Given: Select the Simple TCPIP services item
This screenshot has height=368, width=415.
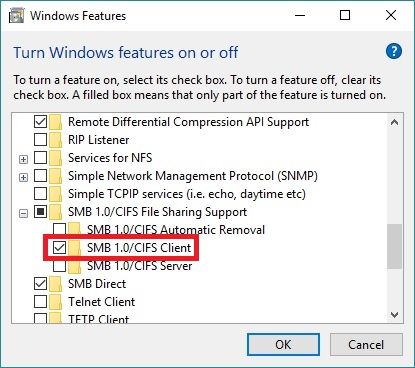Looking at the screenshot, I should click(187, 194).
